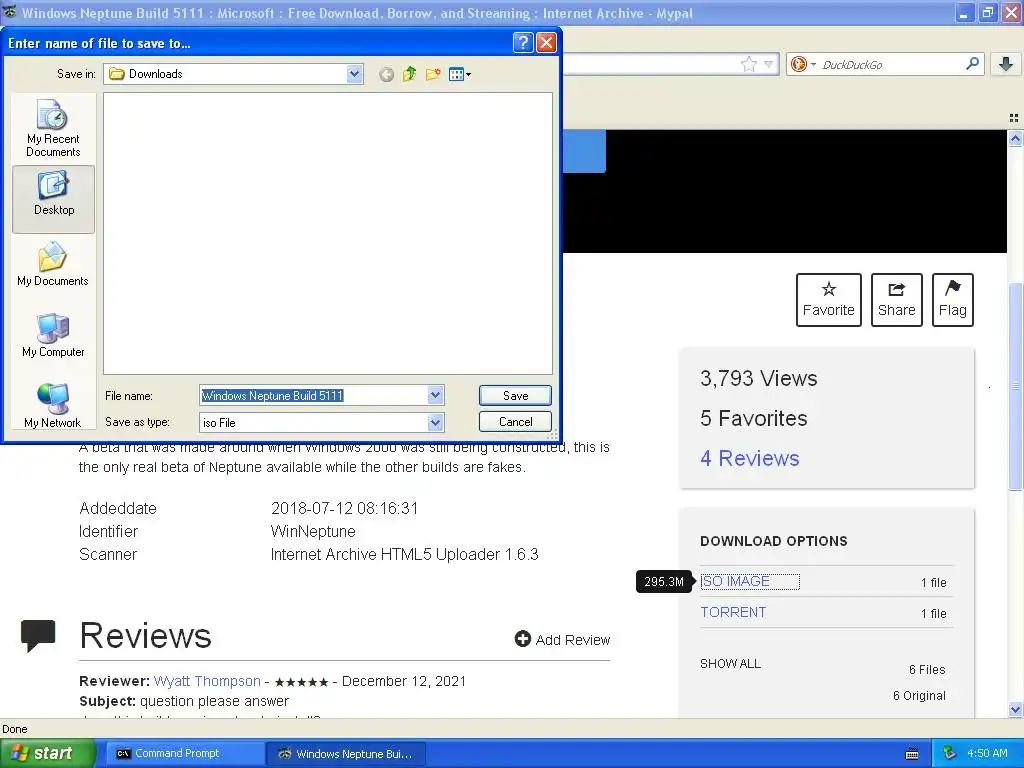
Task: Click the Favorite button
Action: coord(829,300)
